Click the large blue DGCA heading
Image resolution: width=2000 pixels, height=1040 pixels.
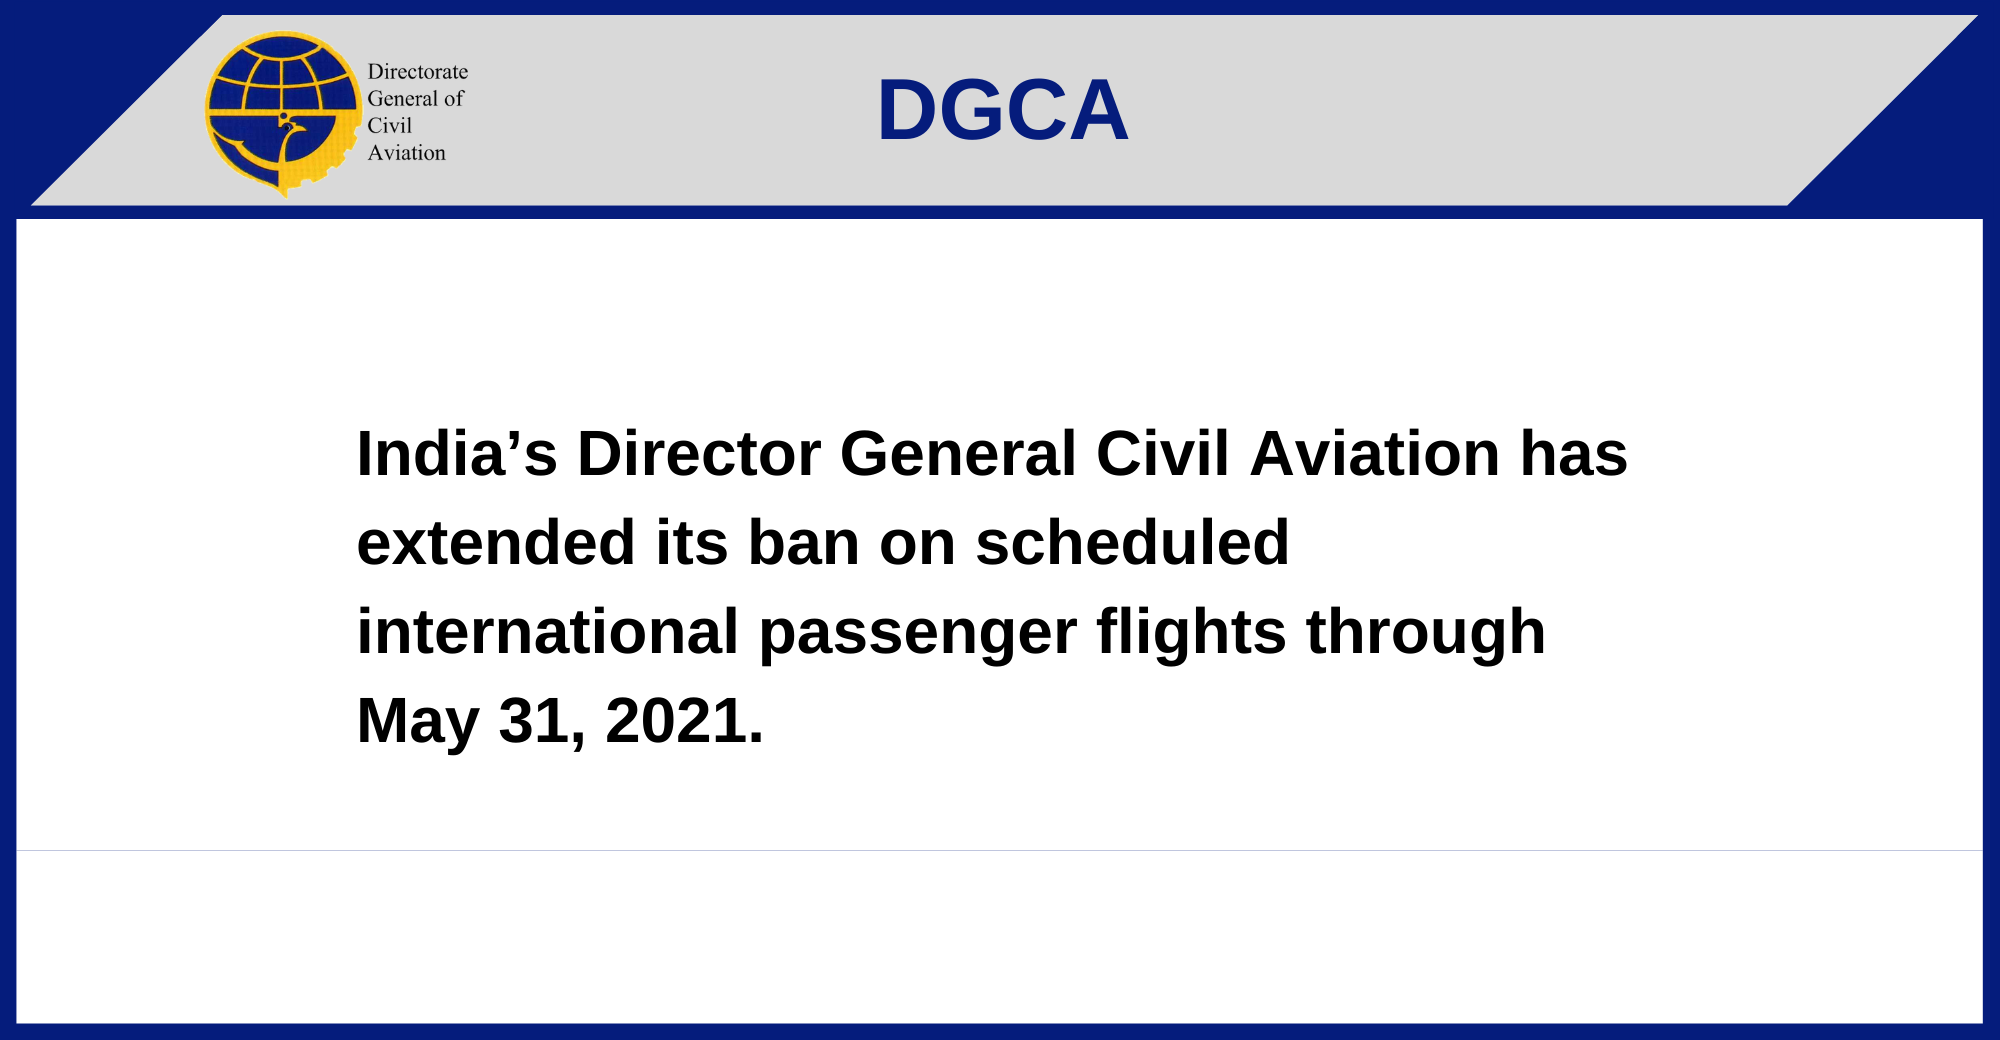pyautogui.click(x=1002, y=110)
